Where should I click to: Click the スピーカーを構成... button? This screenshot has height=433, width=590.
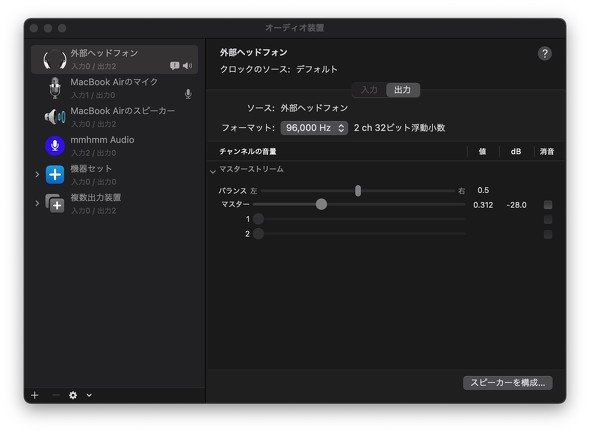tap(508, 383)
